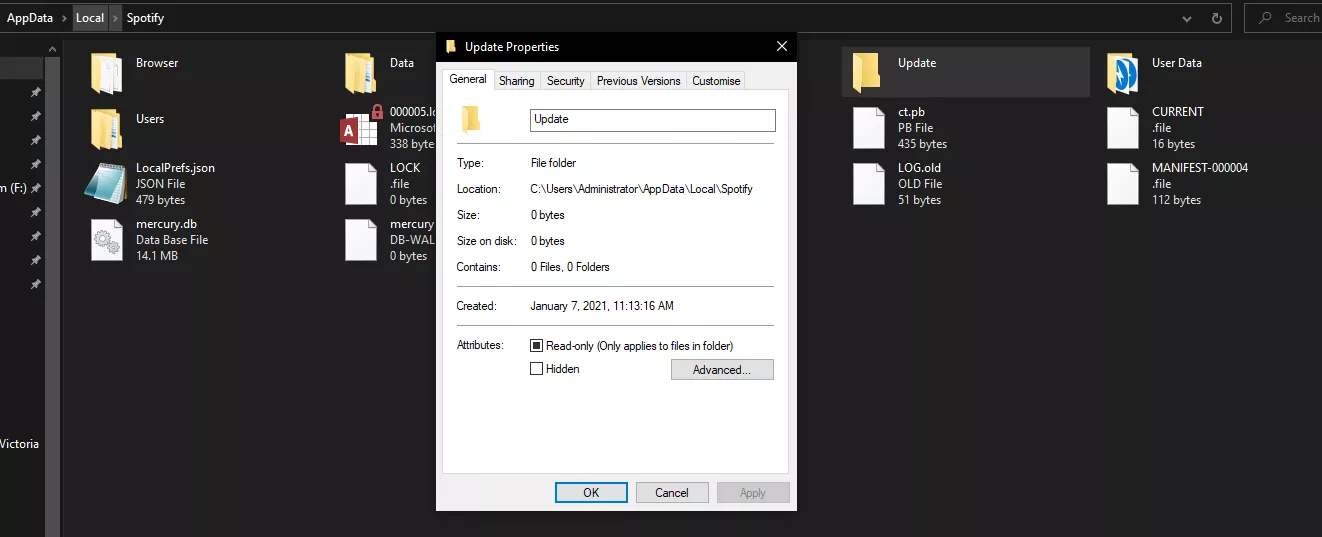1322x537 pixels.
Task: Expand the chevron after Local breadcrumb
Action: pyautogui.click(x=115, y=18)
